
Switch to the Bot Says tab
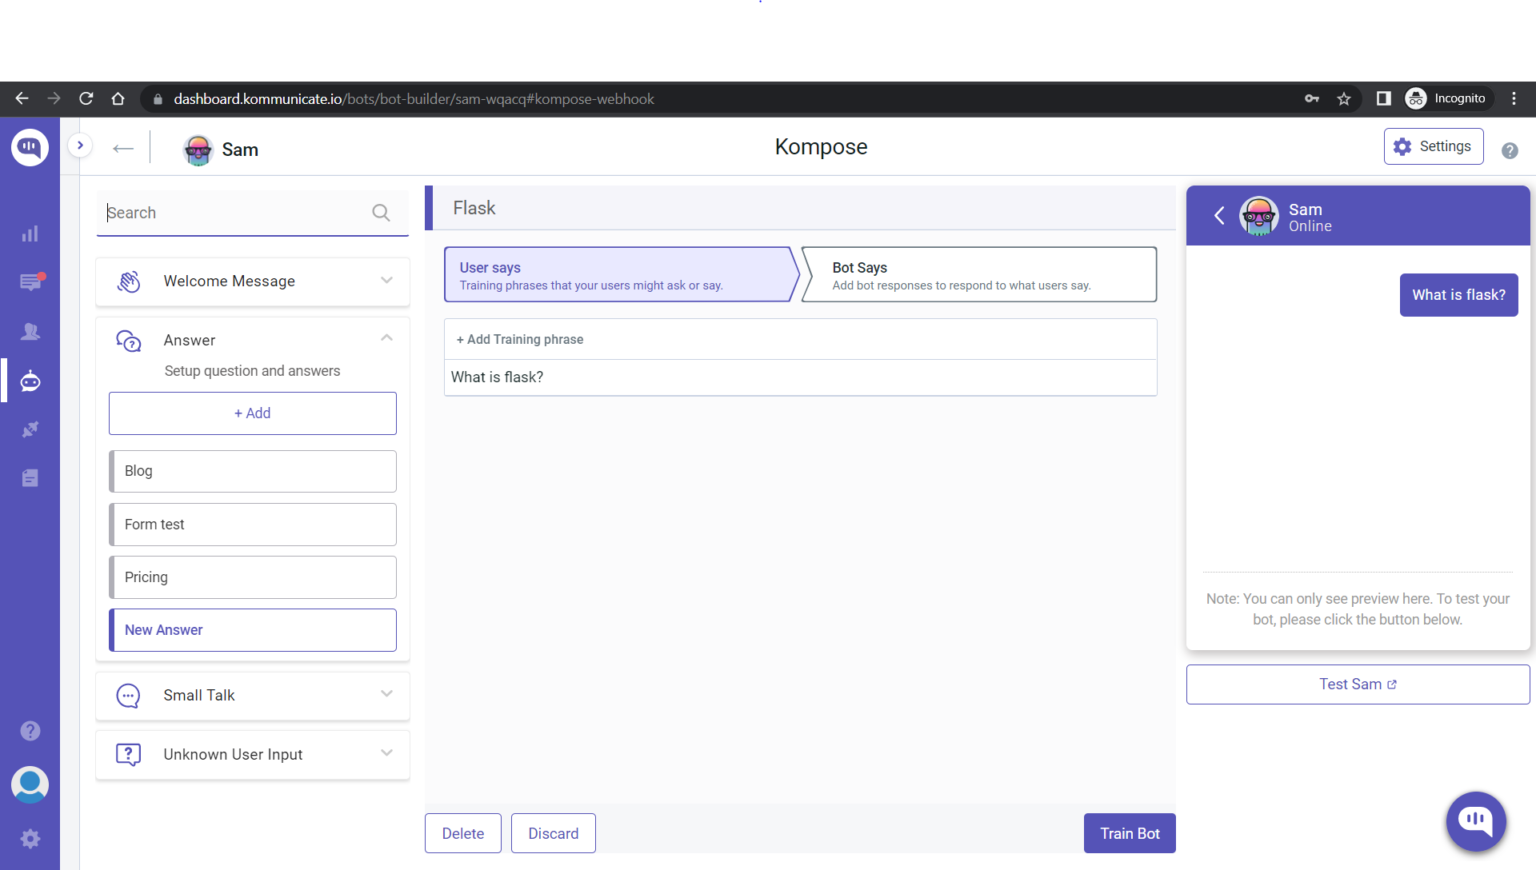[978, 275]
